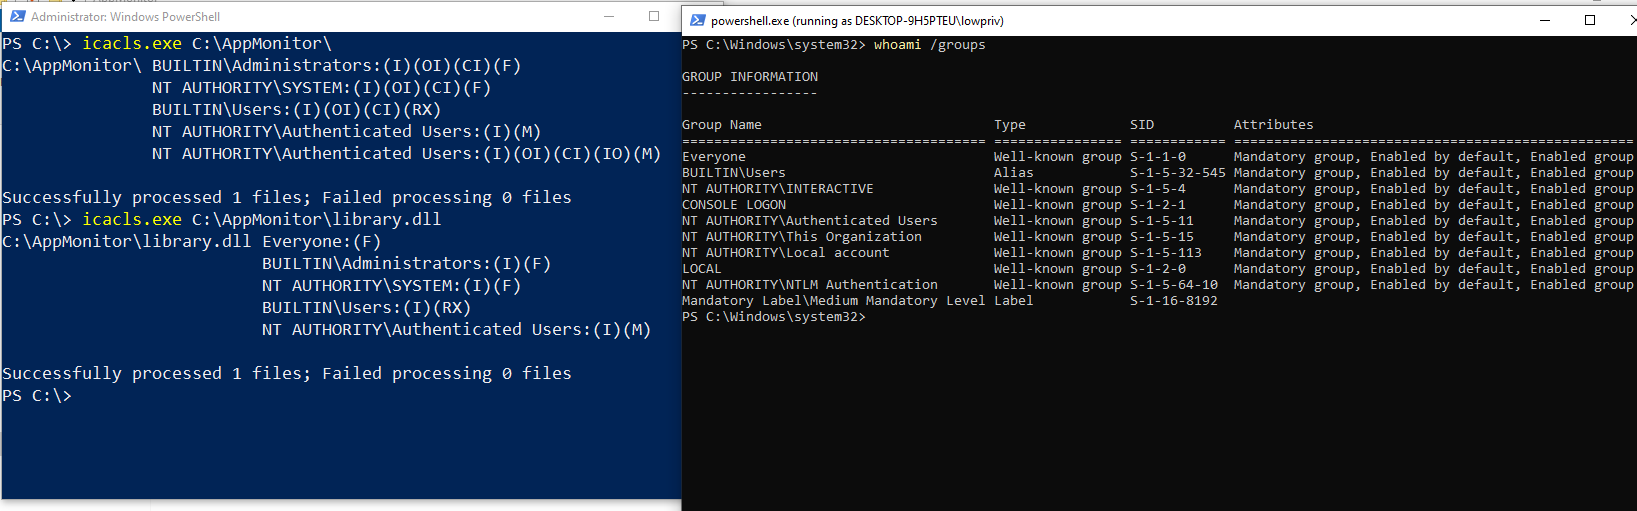Click the 'Alias' type value

tap(1014, 173)
